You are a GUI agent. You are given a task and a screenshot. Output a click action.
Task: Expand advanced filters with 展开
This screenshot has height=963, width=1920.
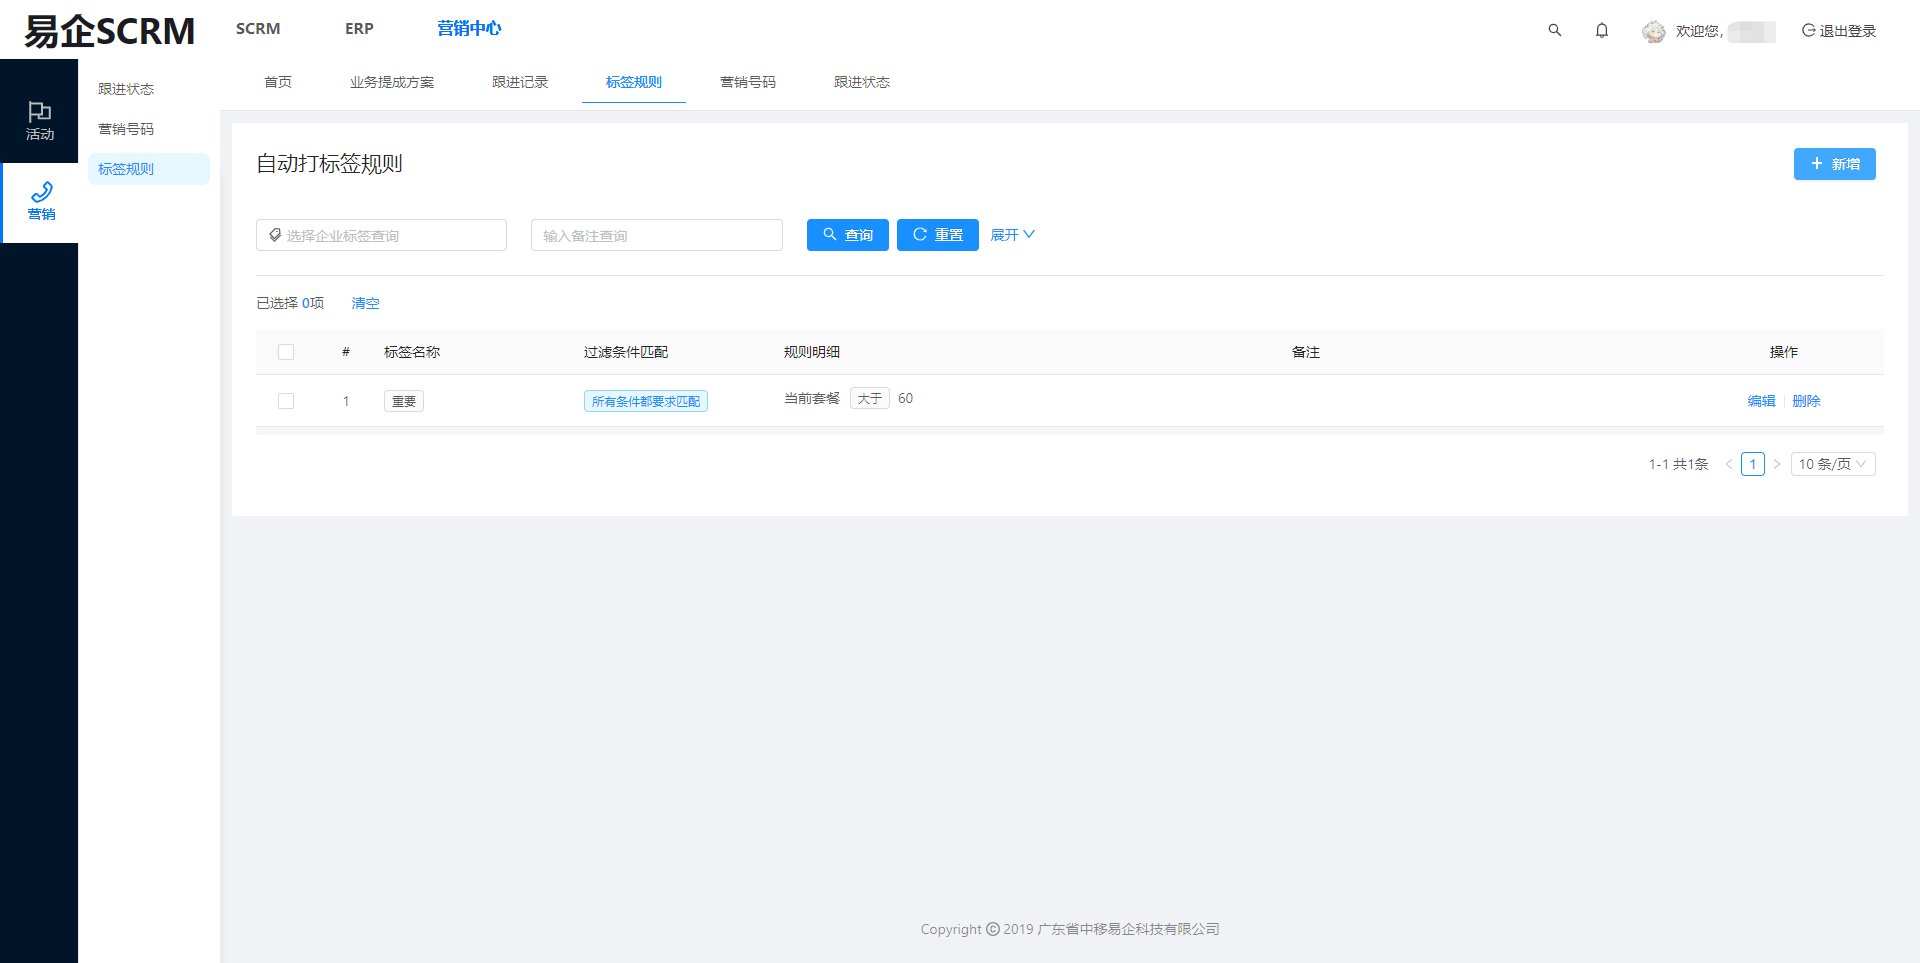(x=1012, y=235)
